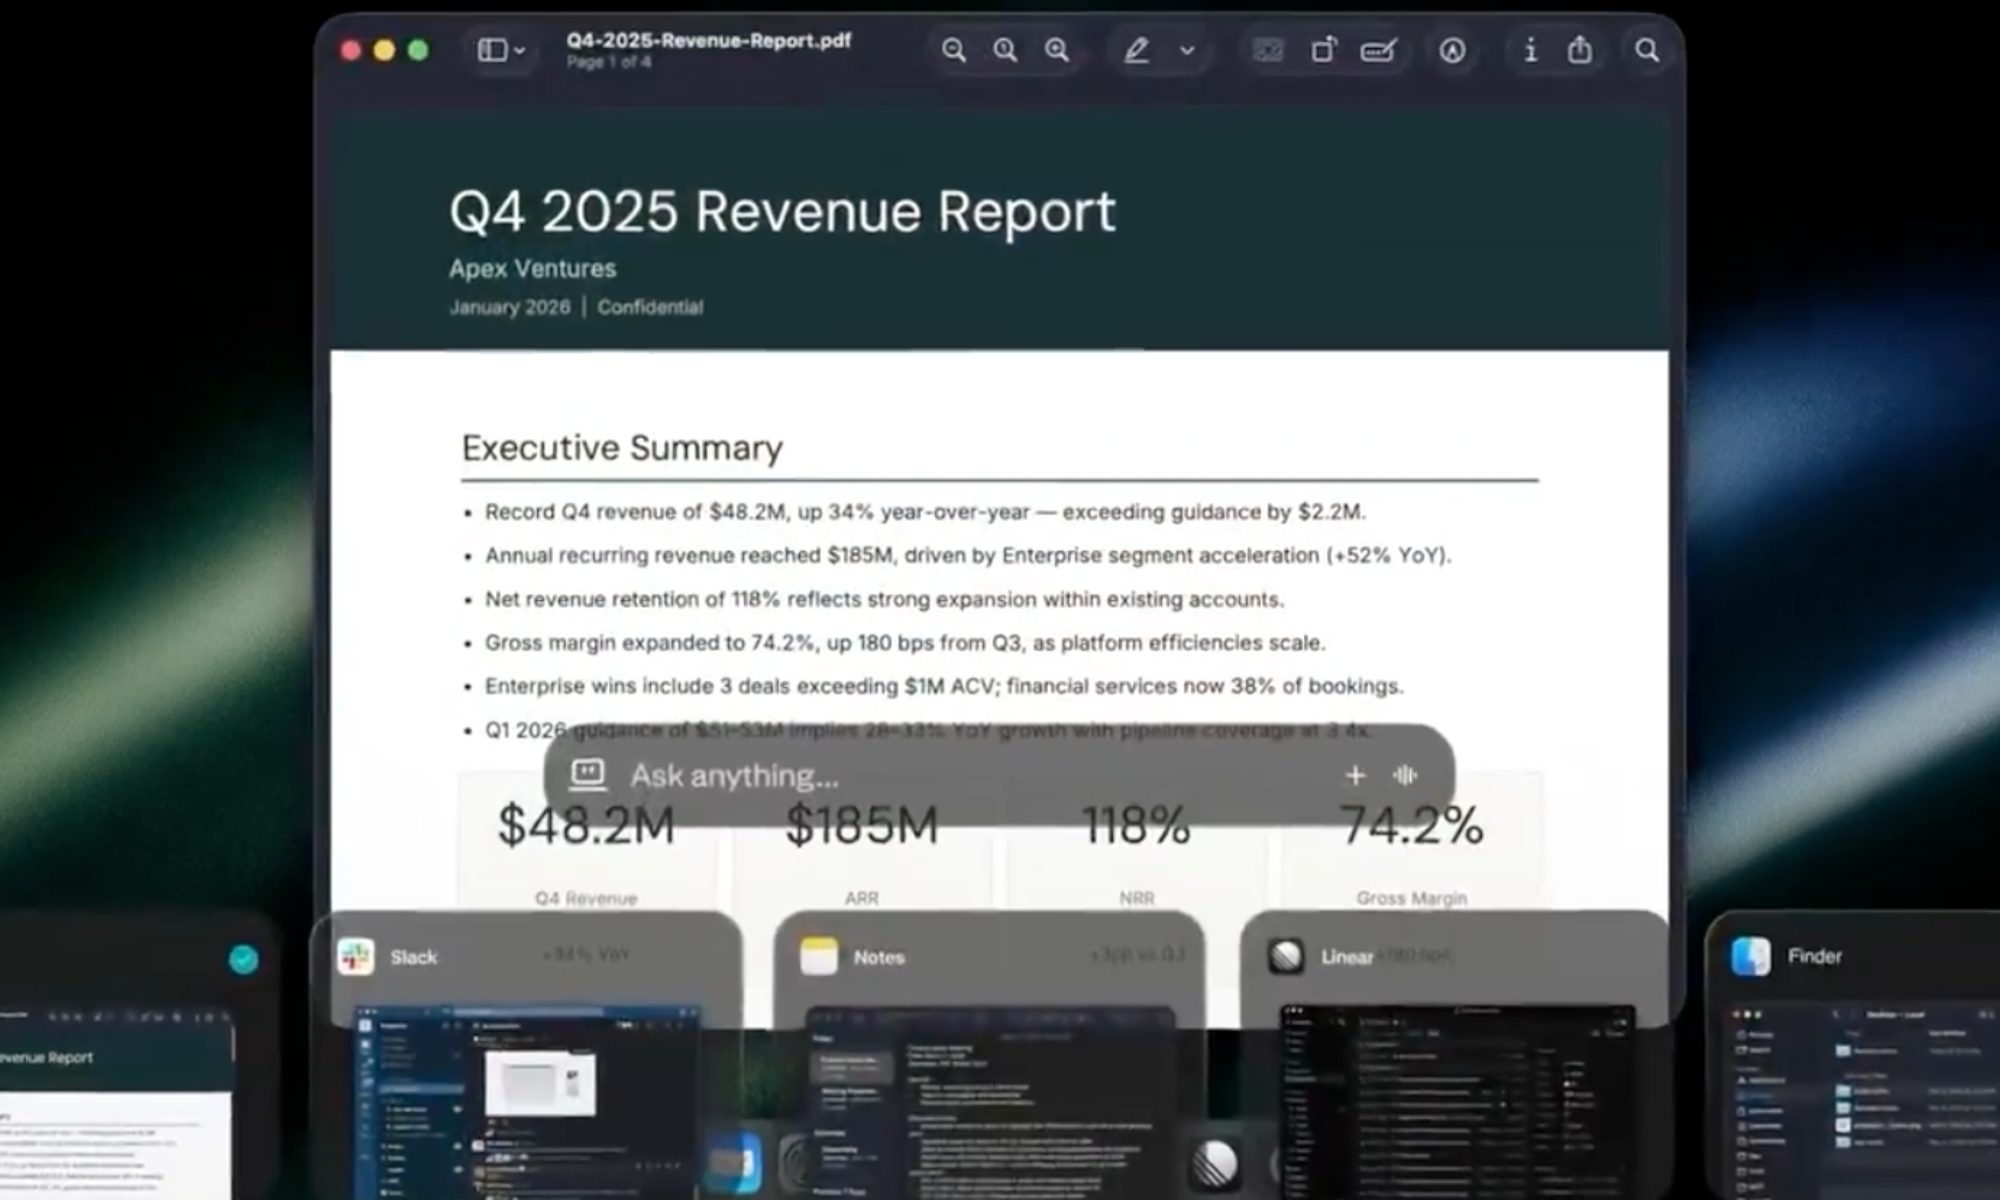The image size is (2000, 1200).
Task: Click the actual size zoom icon
Action: click(1005, 50)
